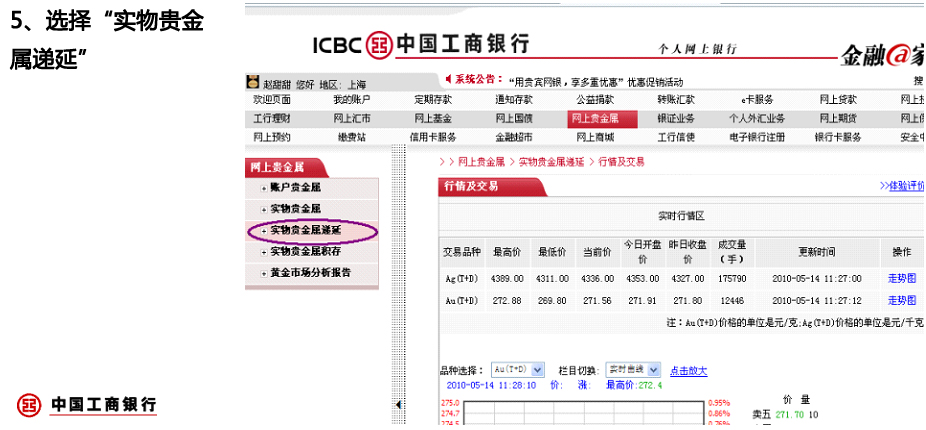Click Ag current price 4336.00
Screen dimensions: 926x430
[x=597, y=278]
